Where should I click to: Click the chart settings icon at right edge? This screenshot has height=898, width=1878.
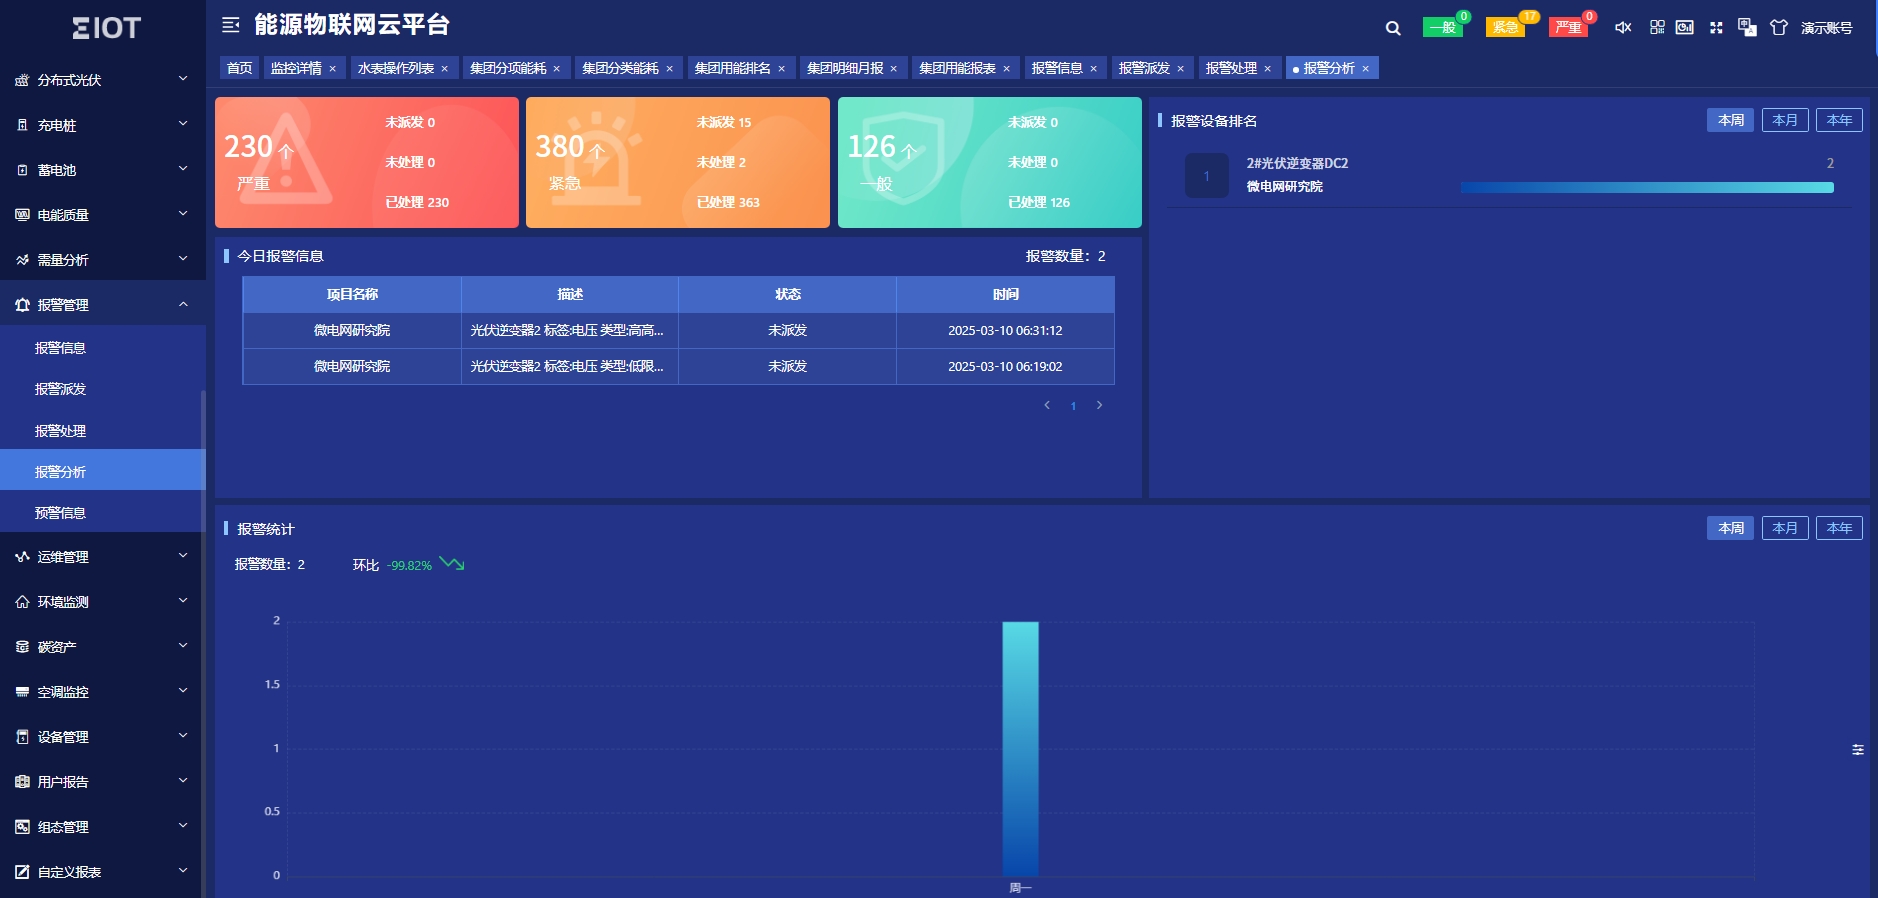point(1857,750)
